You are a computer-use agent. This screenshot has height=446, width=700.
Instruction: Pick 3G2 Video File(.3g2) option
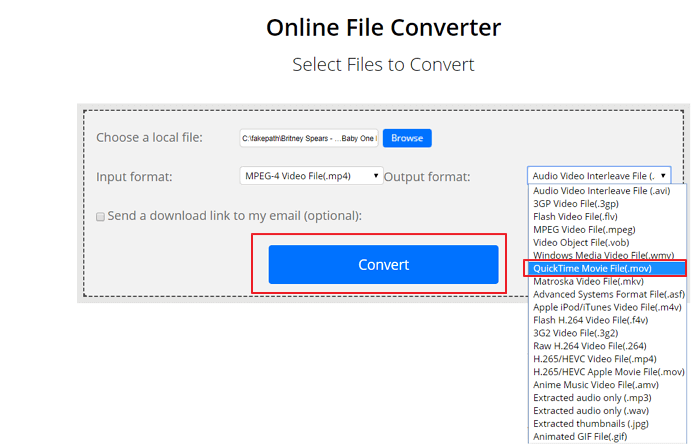point(607,333)
